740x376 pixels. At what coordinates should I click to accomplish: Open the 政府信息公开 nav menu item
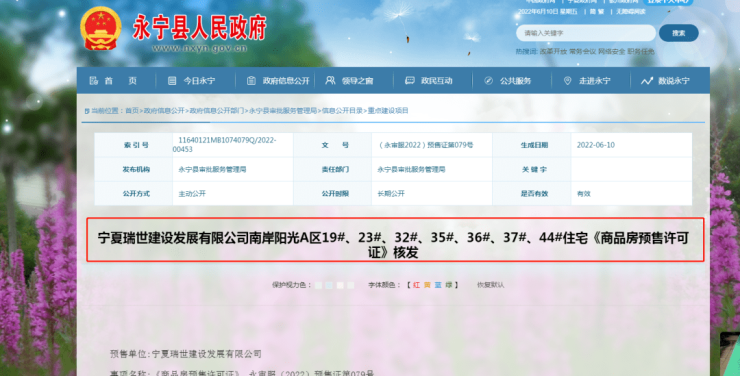click(x=278, y=81)
